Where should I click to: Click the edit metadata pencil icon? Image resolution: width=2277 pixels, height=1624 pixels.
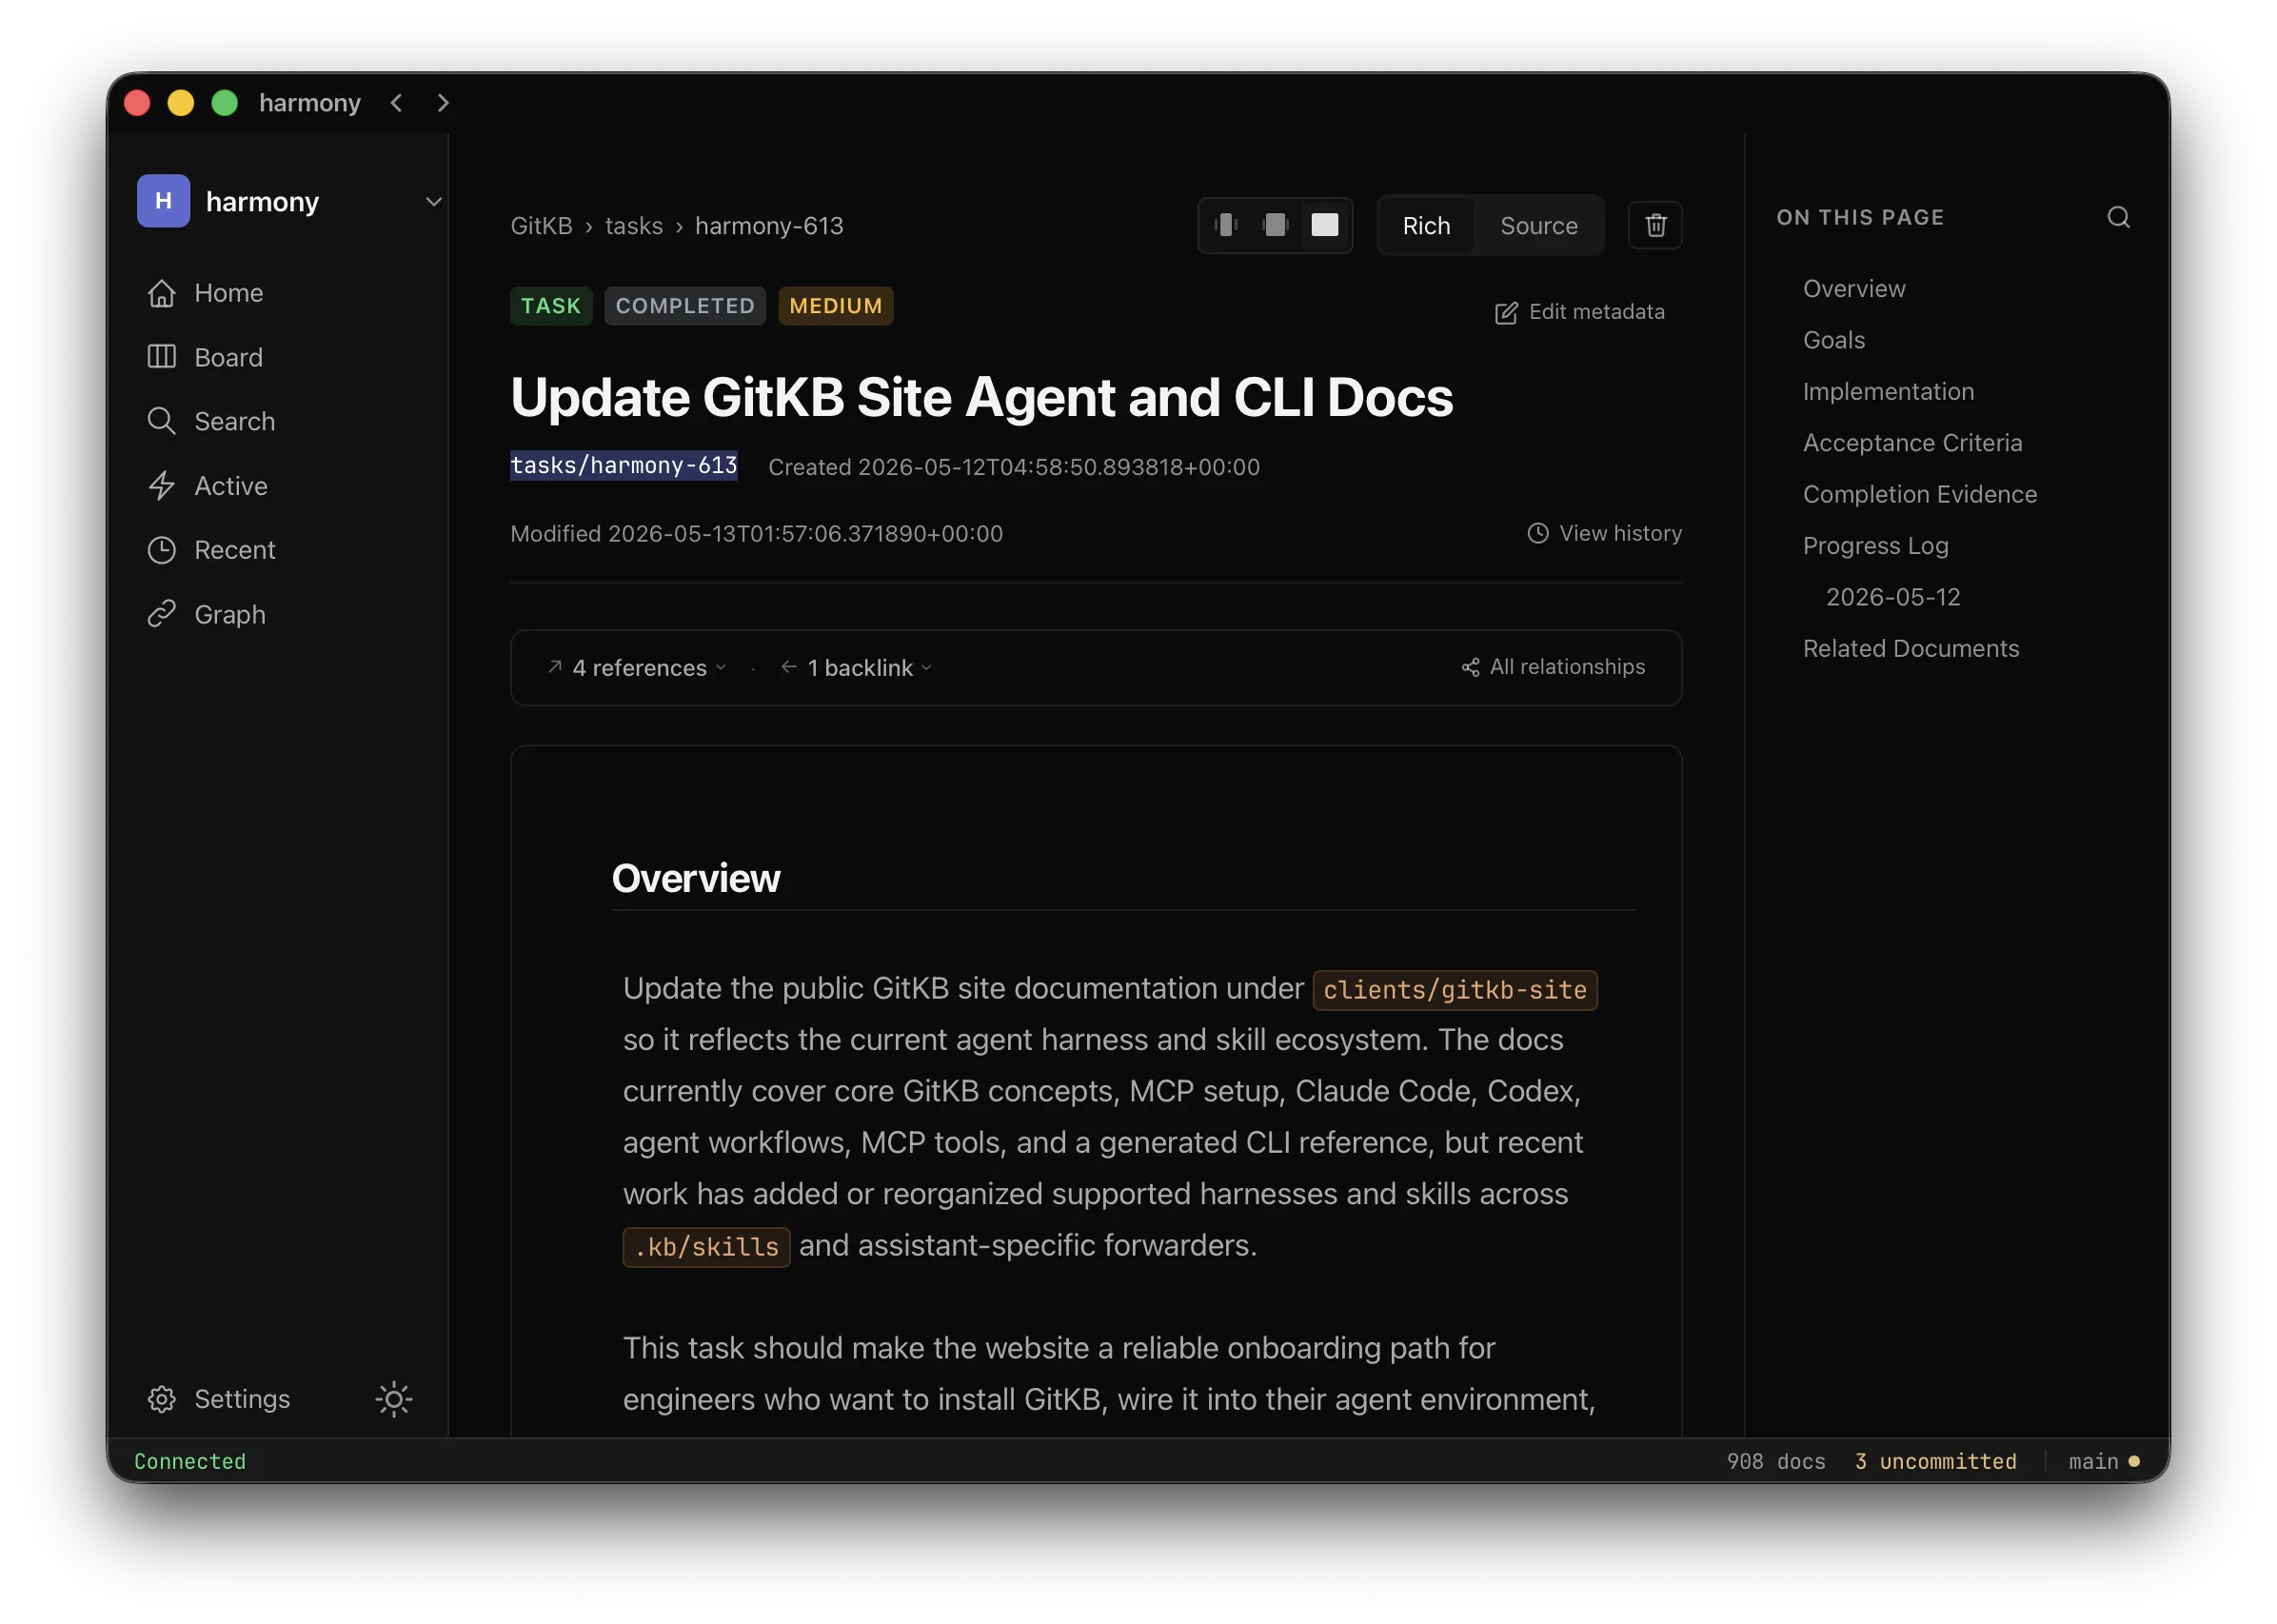pos(1506,313)
